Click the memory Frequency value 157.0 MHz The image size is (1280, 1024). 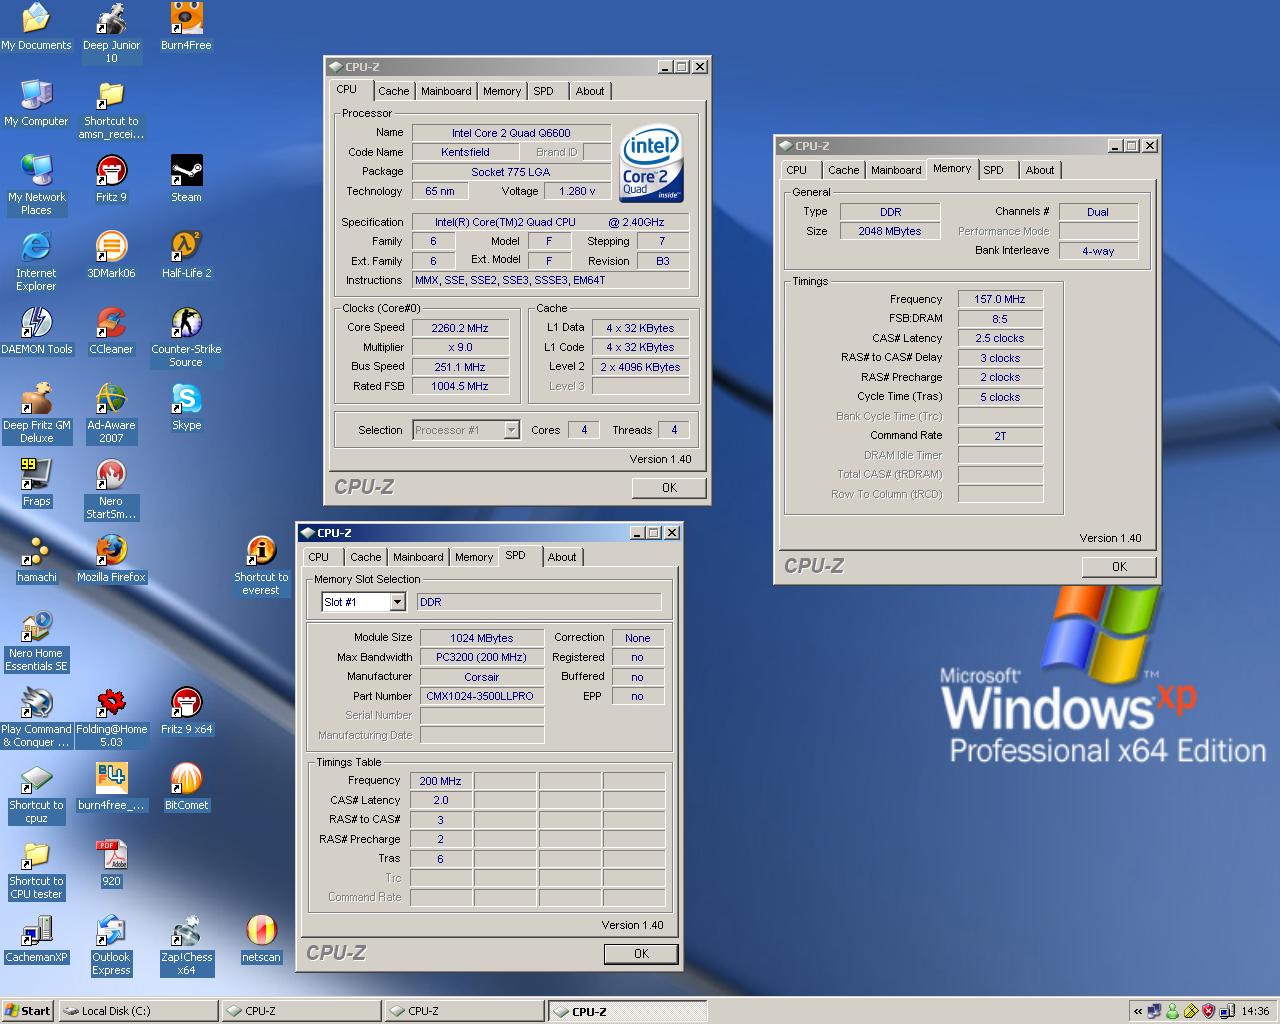[x=1000, y=299]
